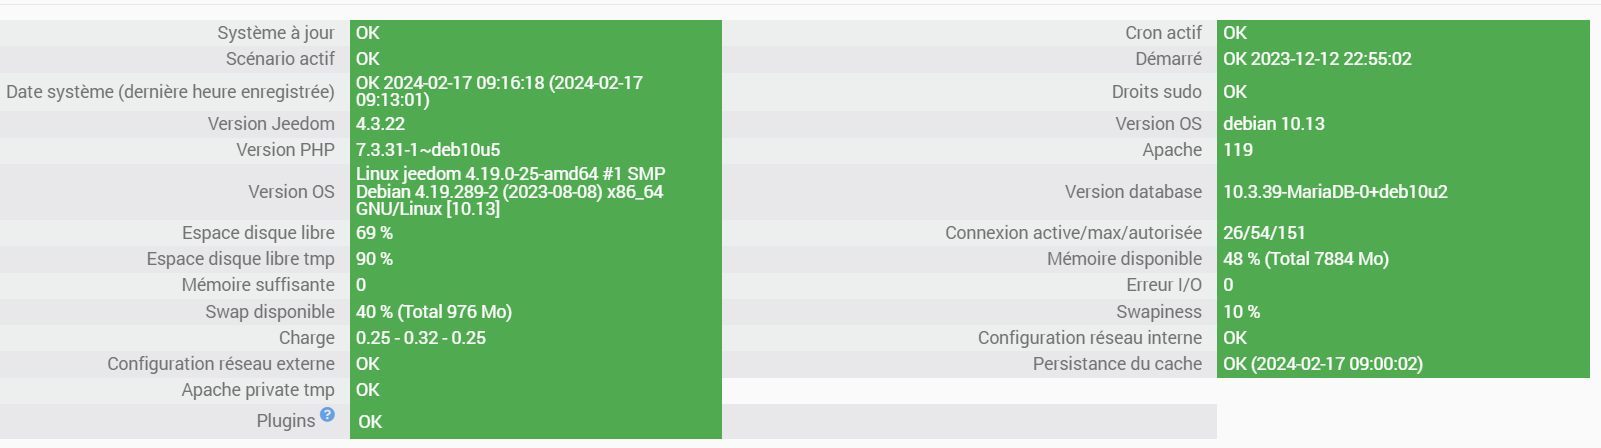
Task: Click the Démarré date 2023-12-12 22:55:02
Action: [1330, 59]
